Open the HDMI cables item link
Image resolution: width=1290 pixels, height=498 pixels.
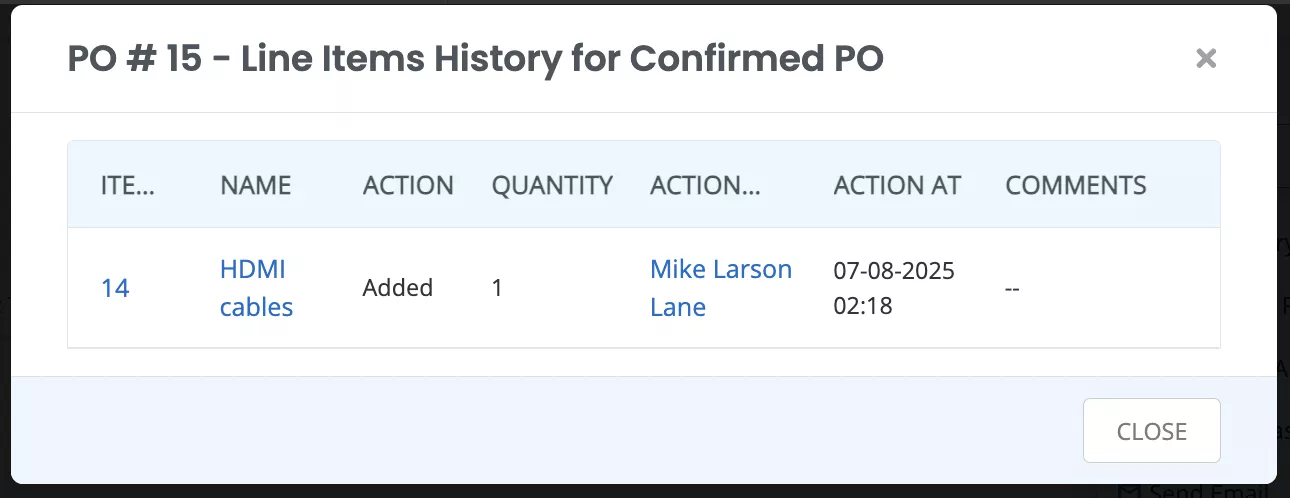[x=256, y=288]
